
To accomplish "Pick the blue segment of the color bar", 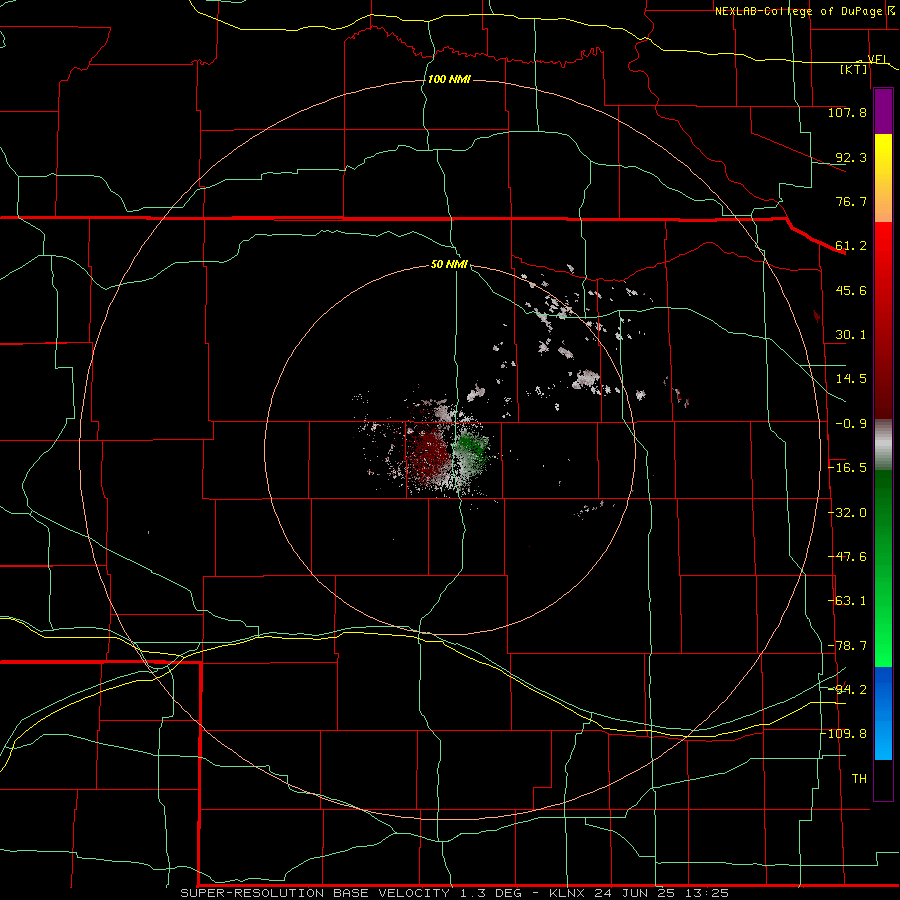I will coord(883,713).
